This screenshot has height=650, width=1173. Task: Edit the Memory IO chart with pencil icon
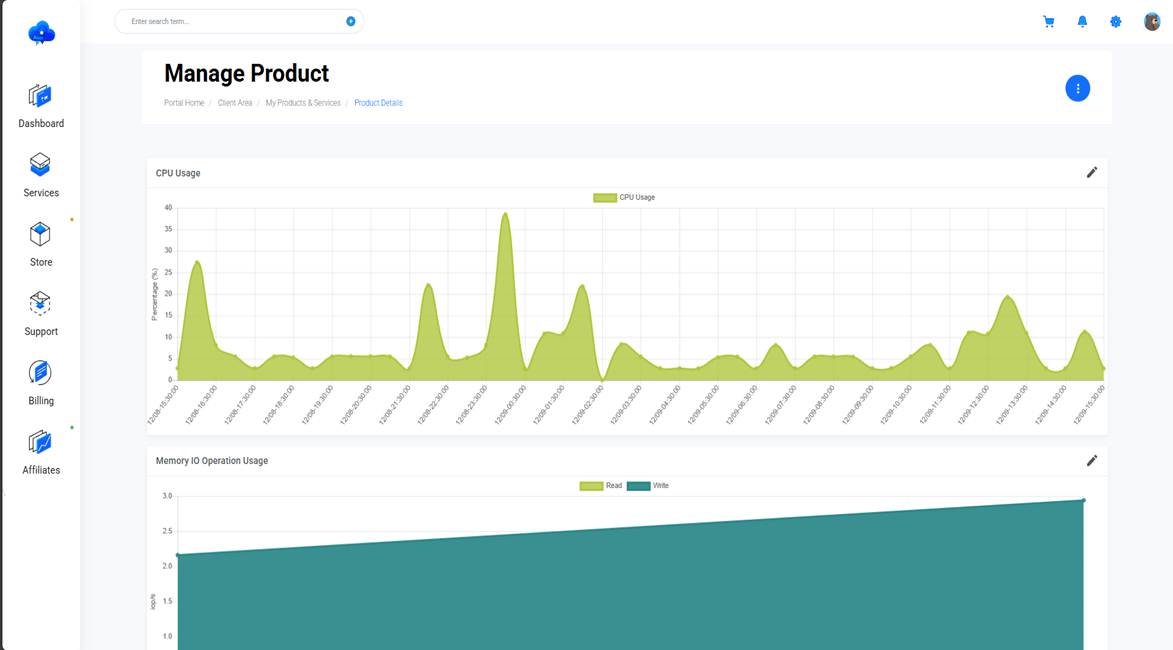pos(1092,460)
